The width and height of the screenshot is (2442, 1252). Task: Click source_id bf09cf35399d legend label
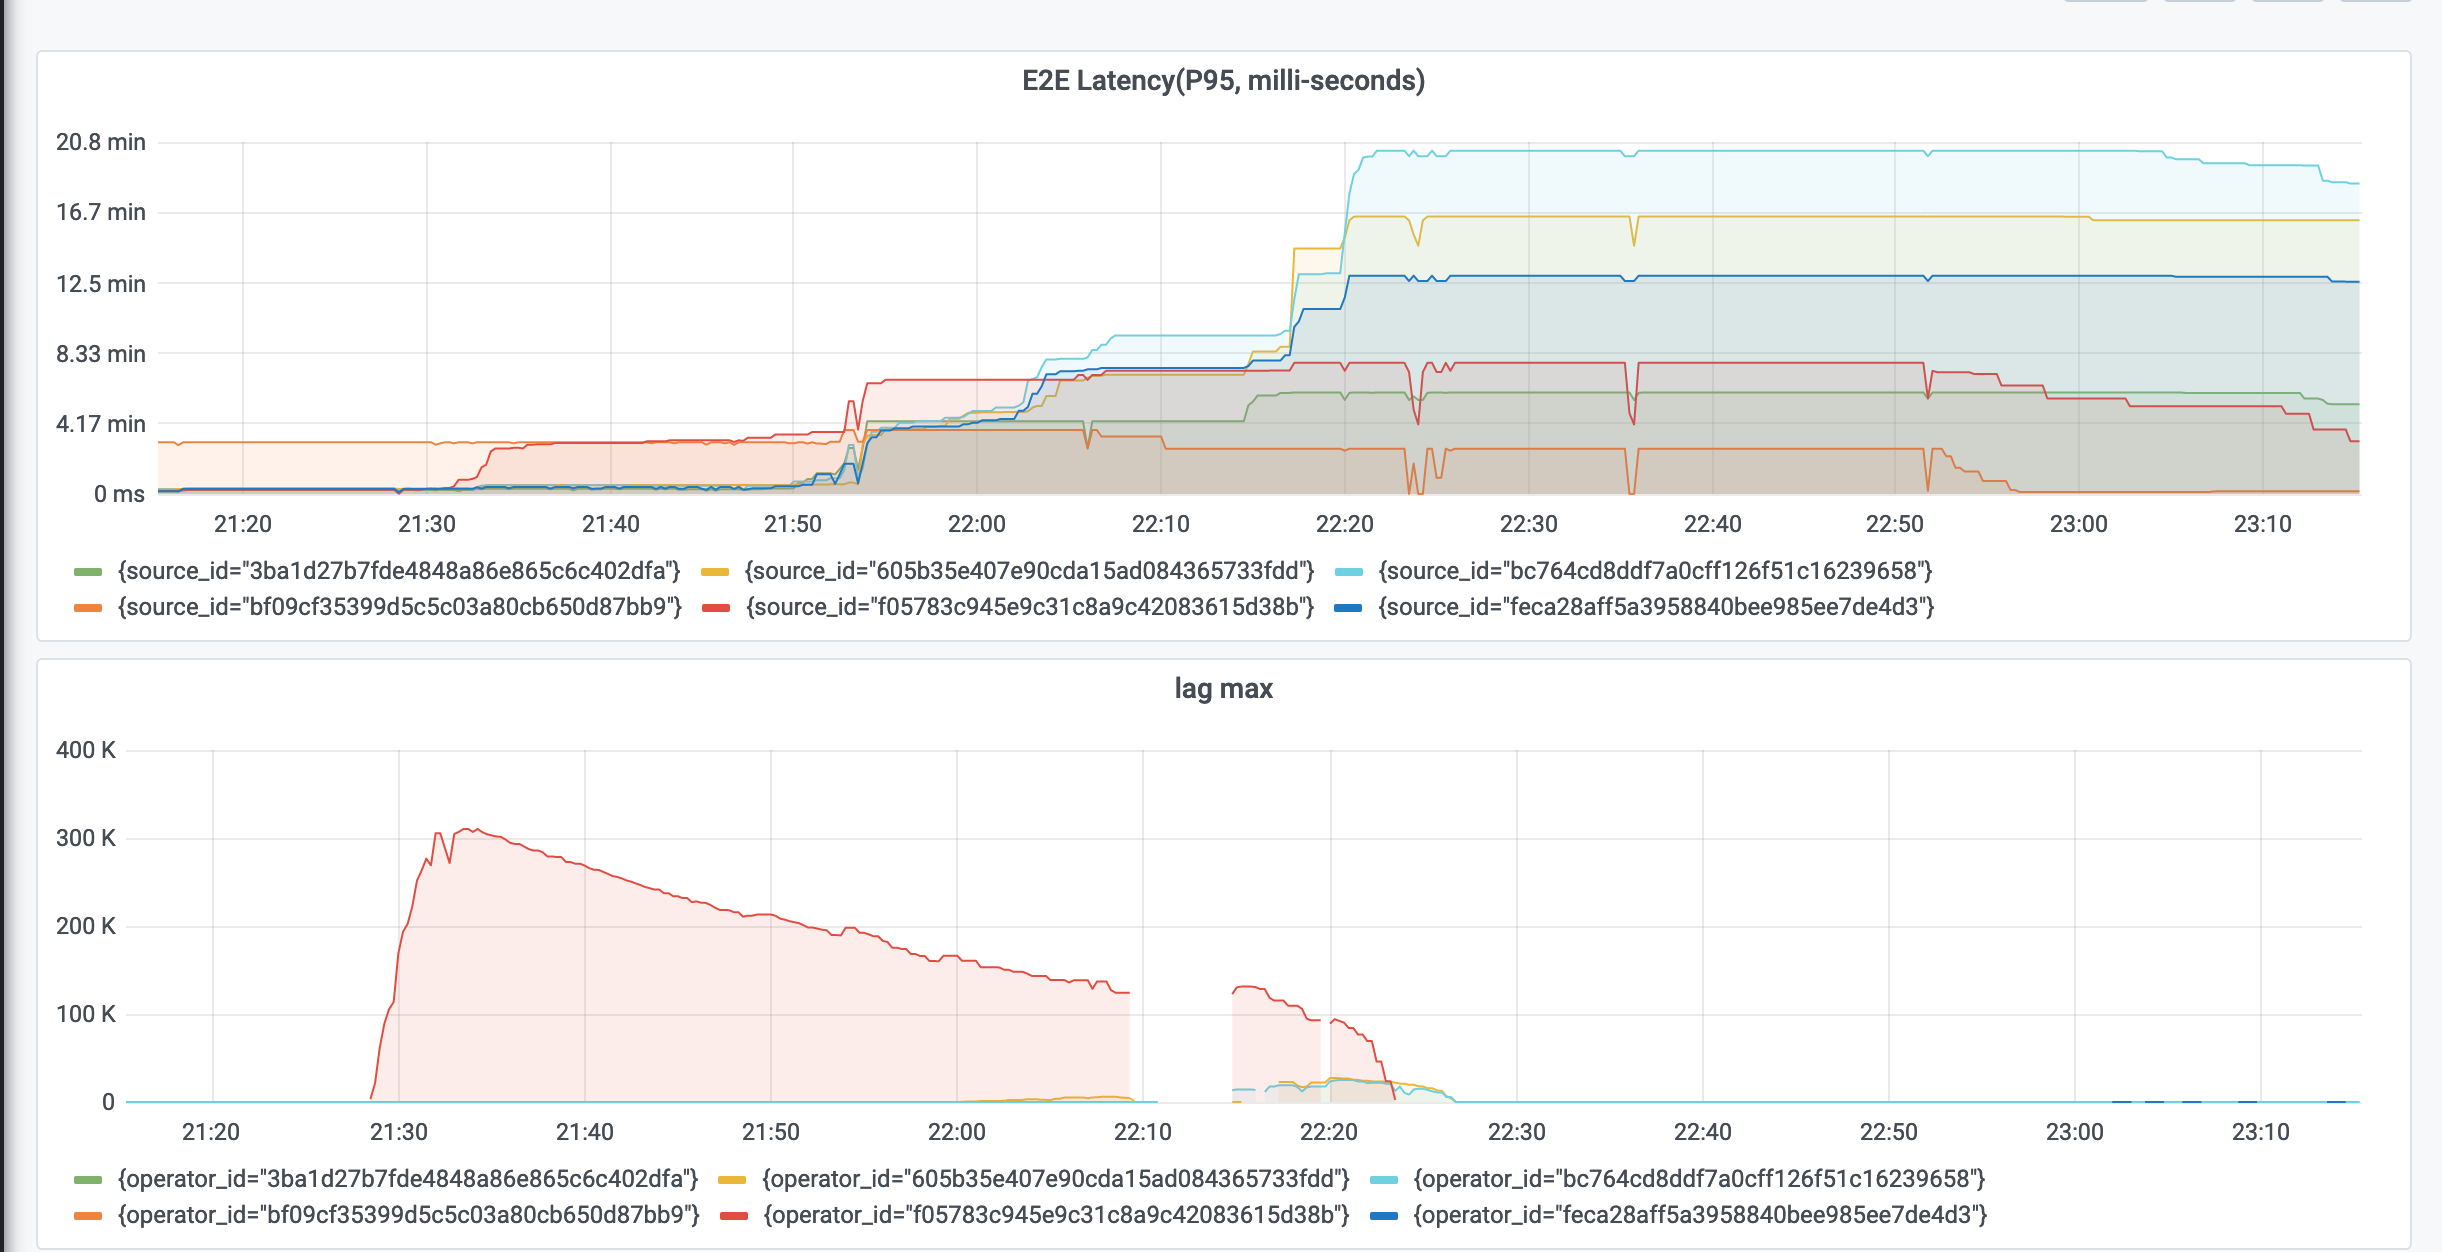[399, 607]
